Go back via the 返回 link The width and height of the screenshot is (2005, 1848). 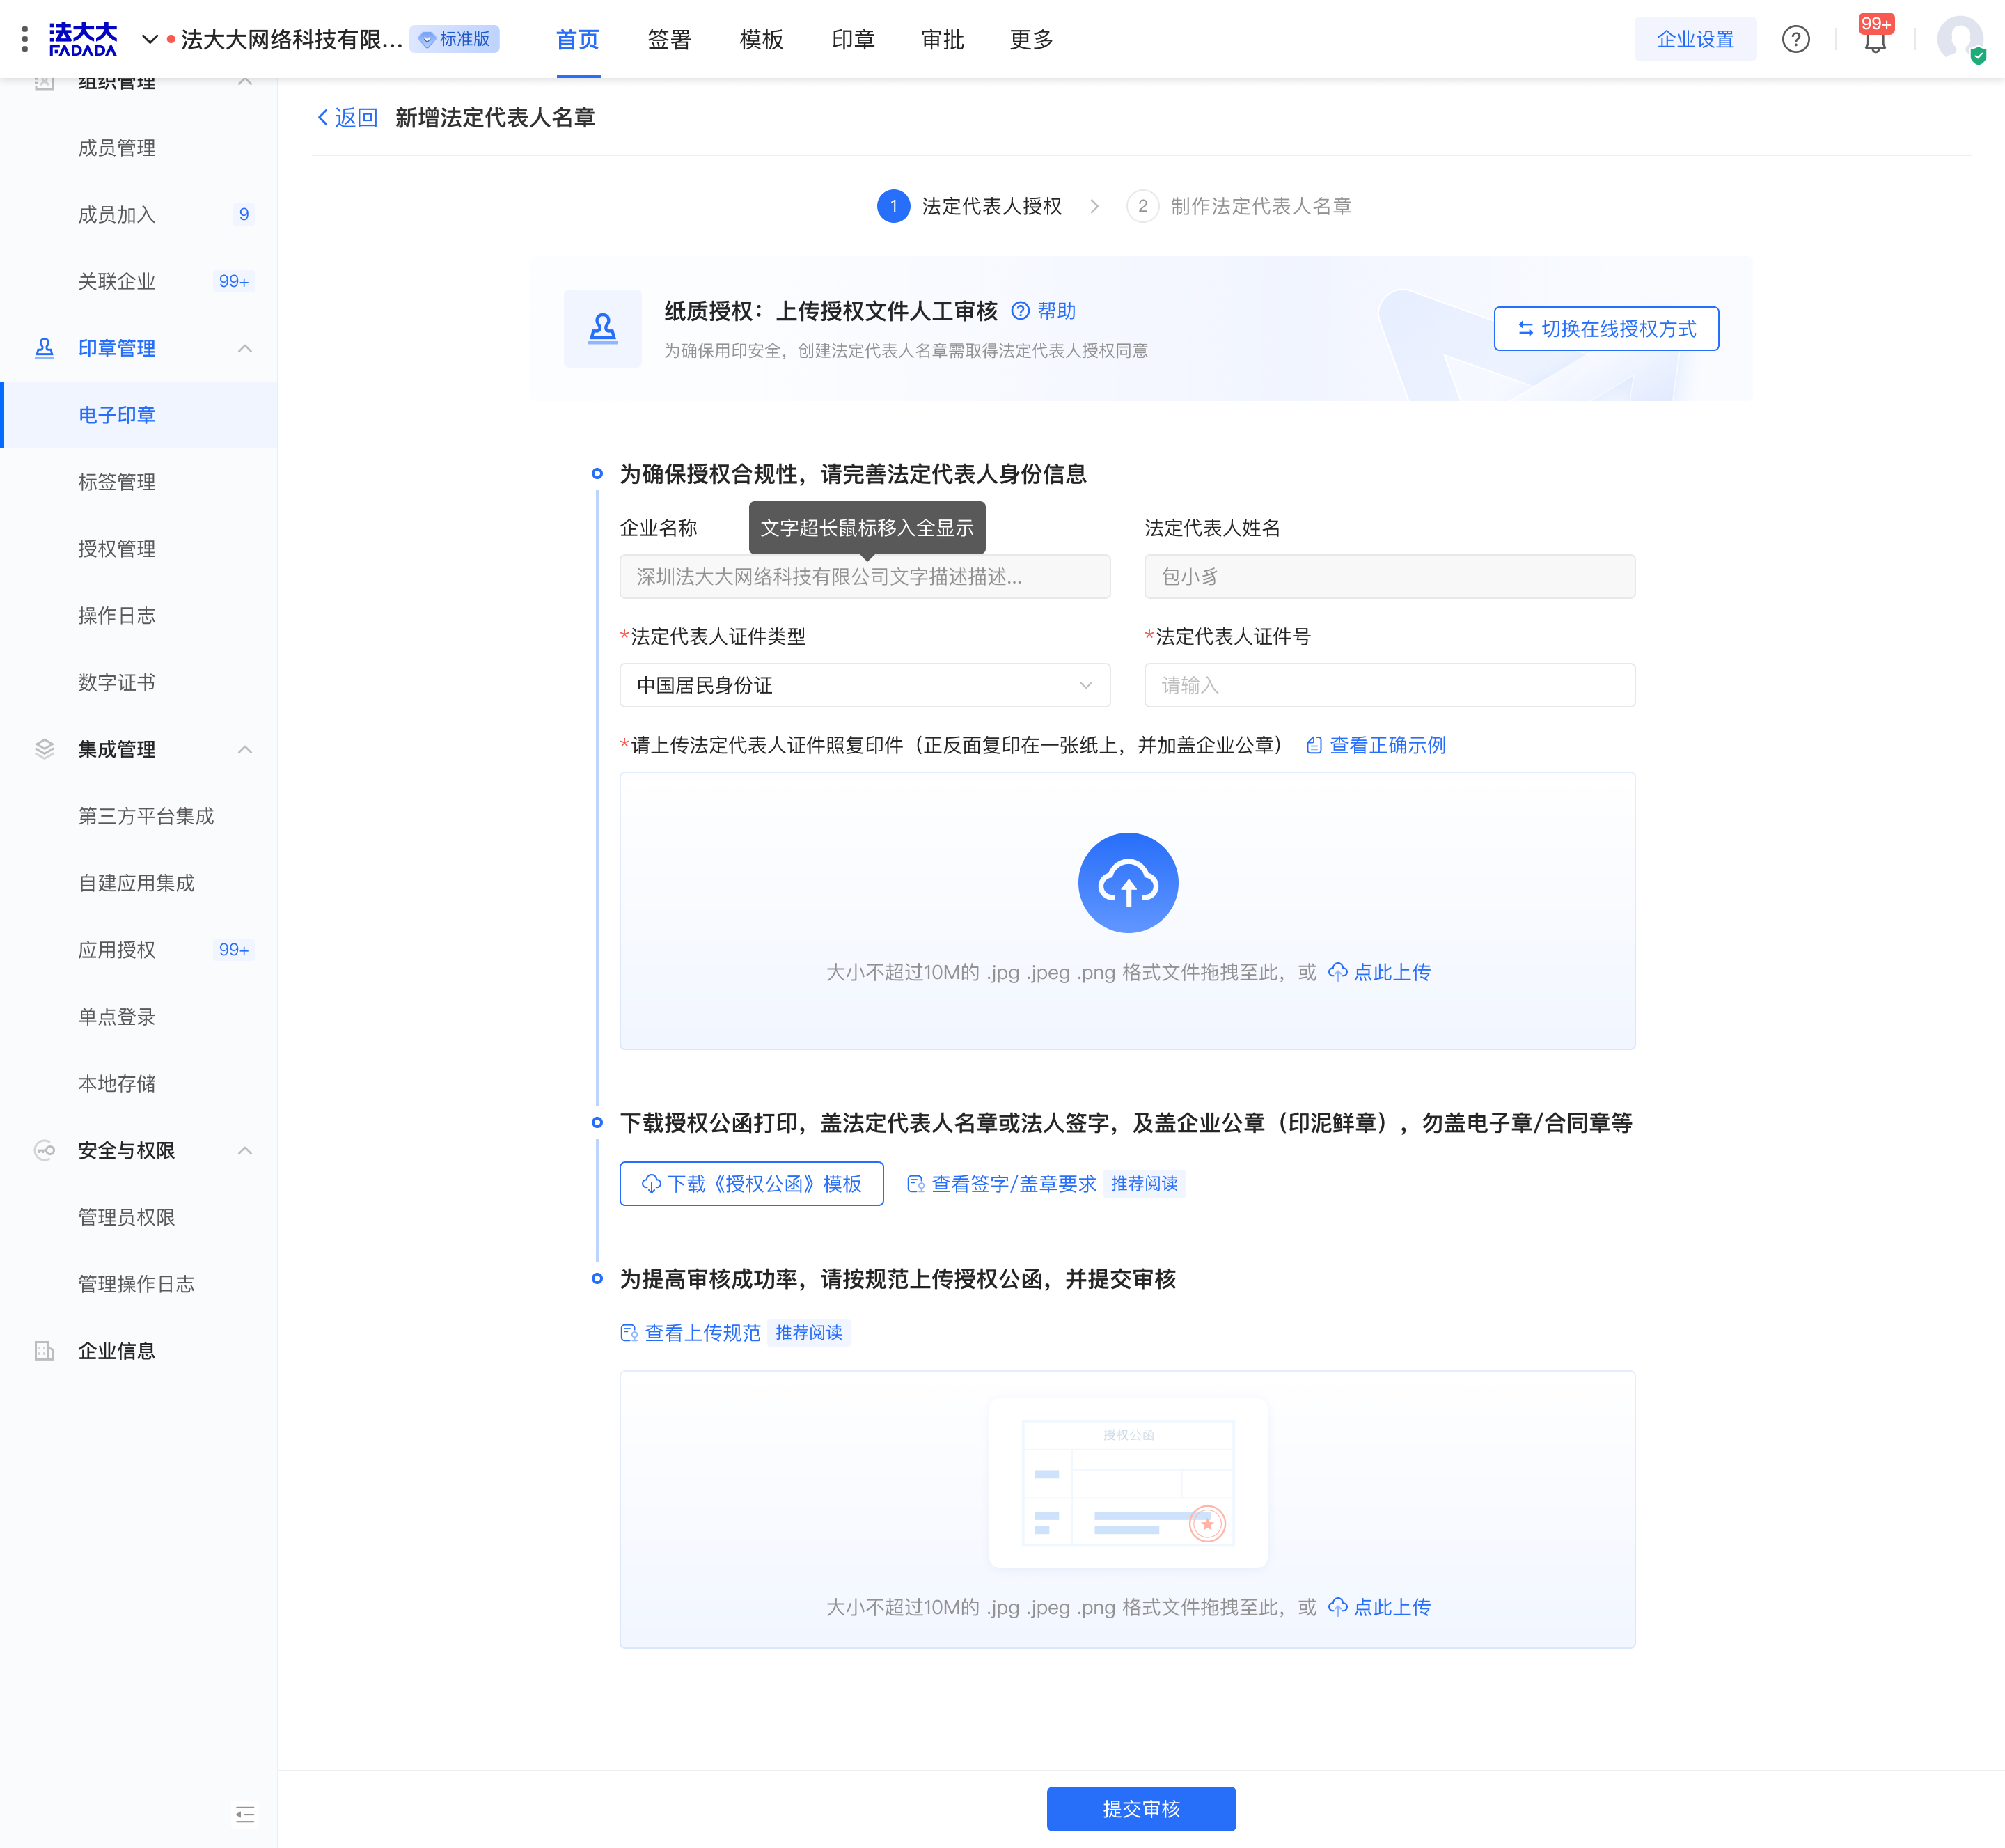pos(347,118)
